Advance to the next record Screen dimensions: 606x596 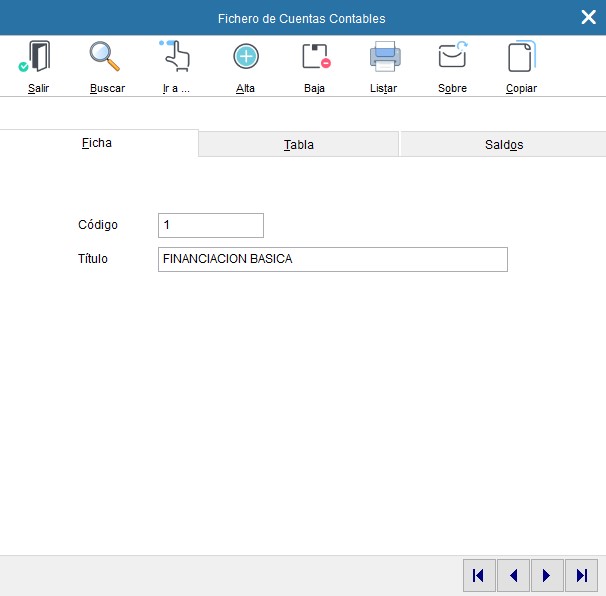click(547, 575)
